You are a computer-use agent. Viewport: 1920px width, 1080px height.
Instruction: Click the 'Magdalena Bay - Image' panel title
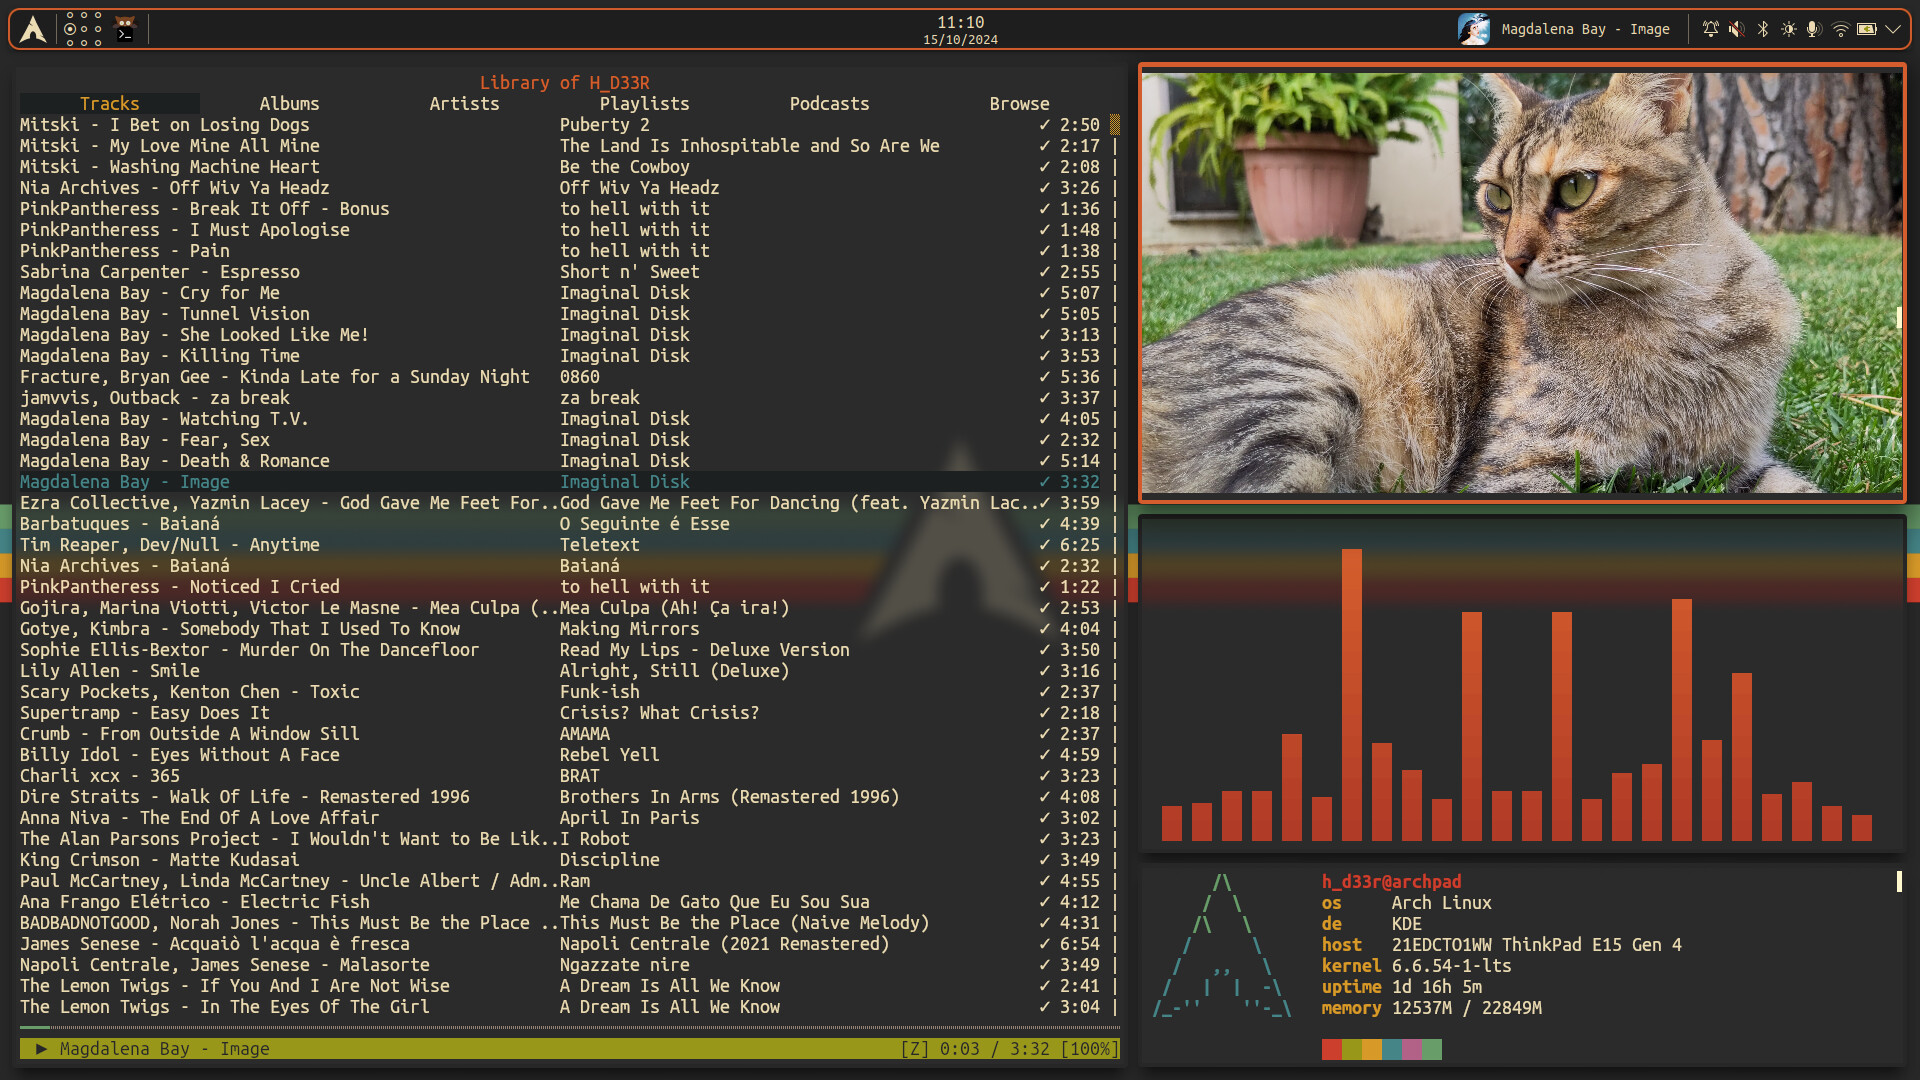tap(1585, 29)
